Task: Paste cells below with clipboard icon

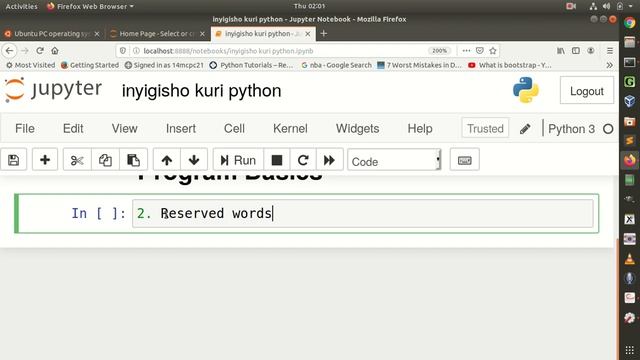Action: click(x=133, y=160)
